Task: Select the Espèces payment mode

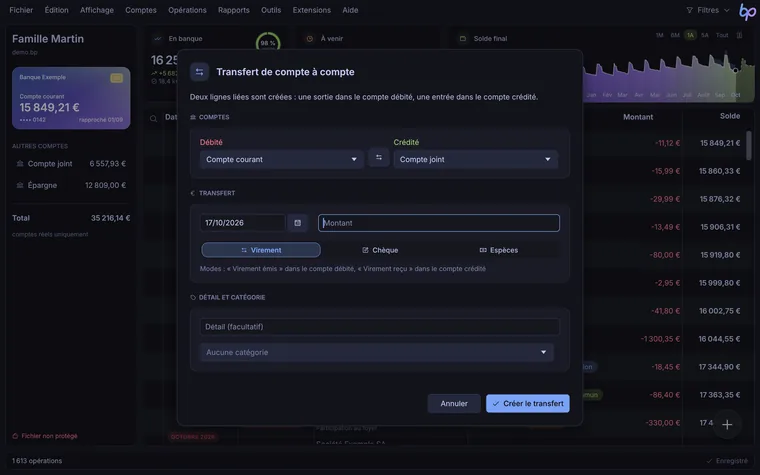Action: pos(499,250)
